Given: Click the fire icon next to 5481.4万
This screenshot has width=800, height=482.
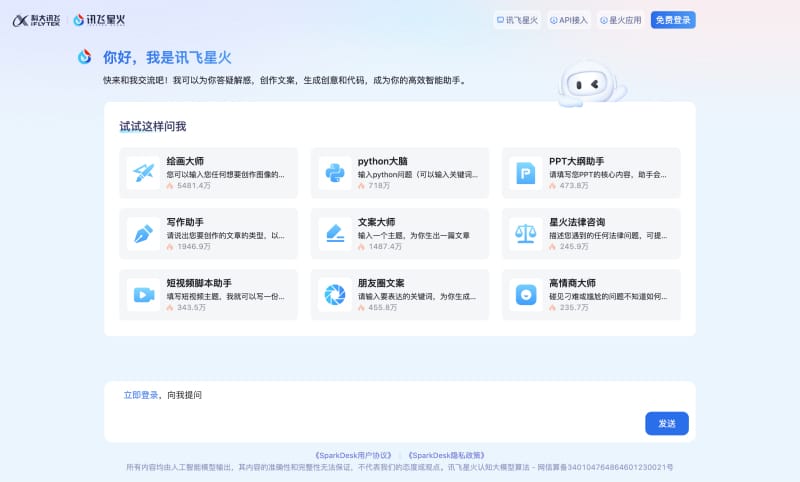Looking at the screenshot, I should pos(170,186).
